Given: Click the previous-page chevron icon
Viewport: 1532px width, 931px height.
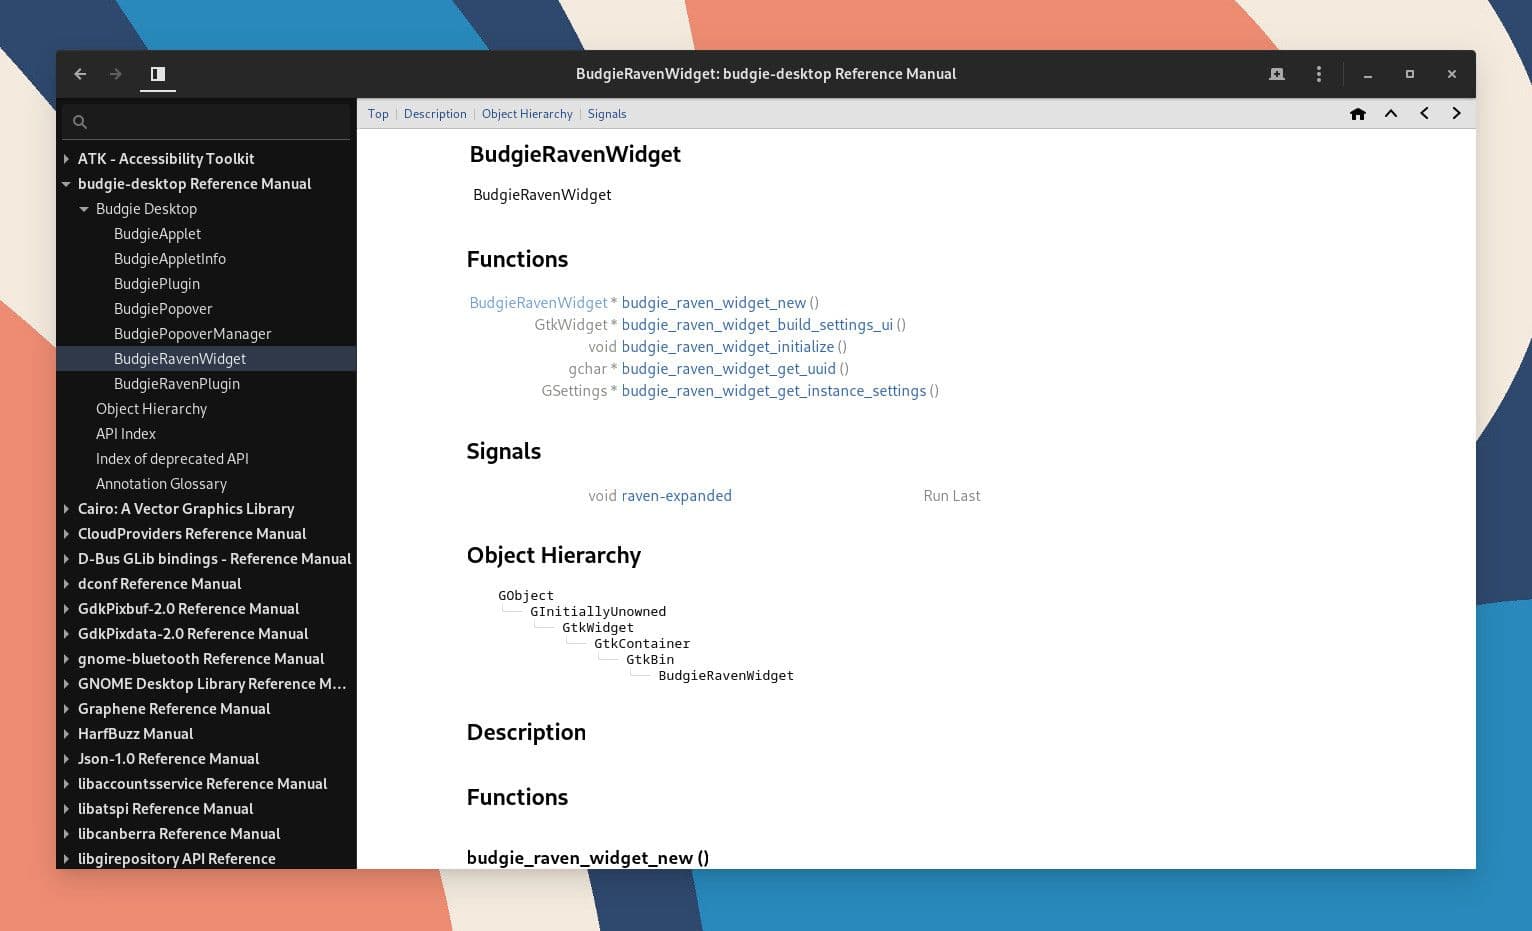Looking at the screenshot, I should (1424, 113).
